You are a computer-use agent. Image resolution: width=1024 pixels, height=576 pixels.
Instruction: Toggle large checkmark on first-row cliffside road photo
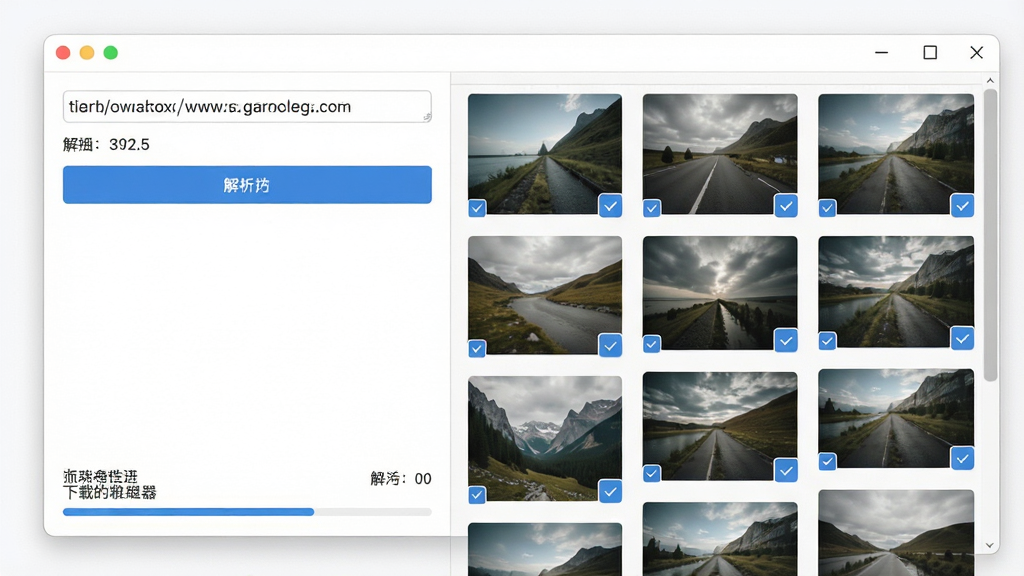click(x=963, y=206)
